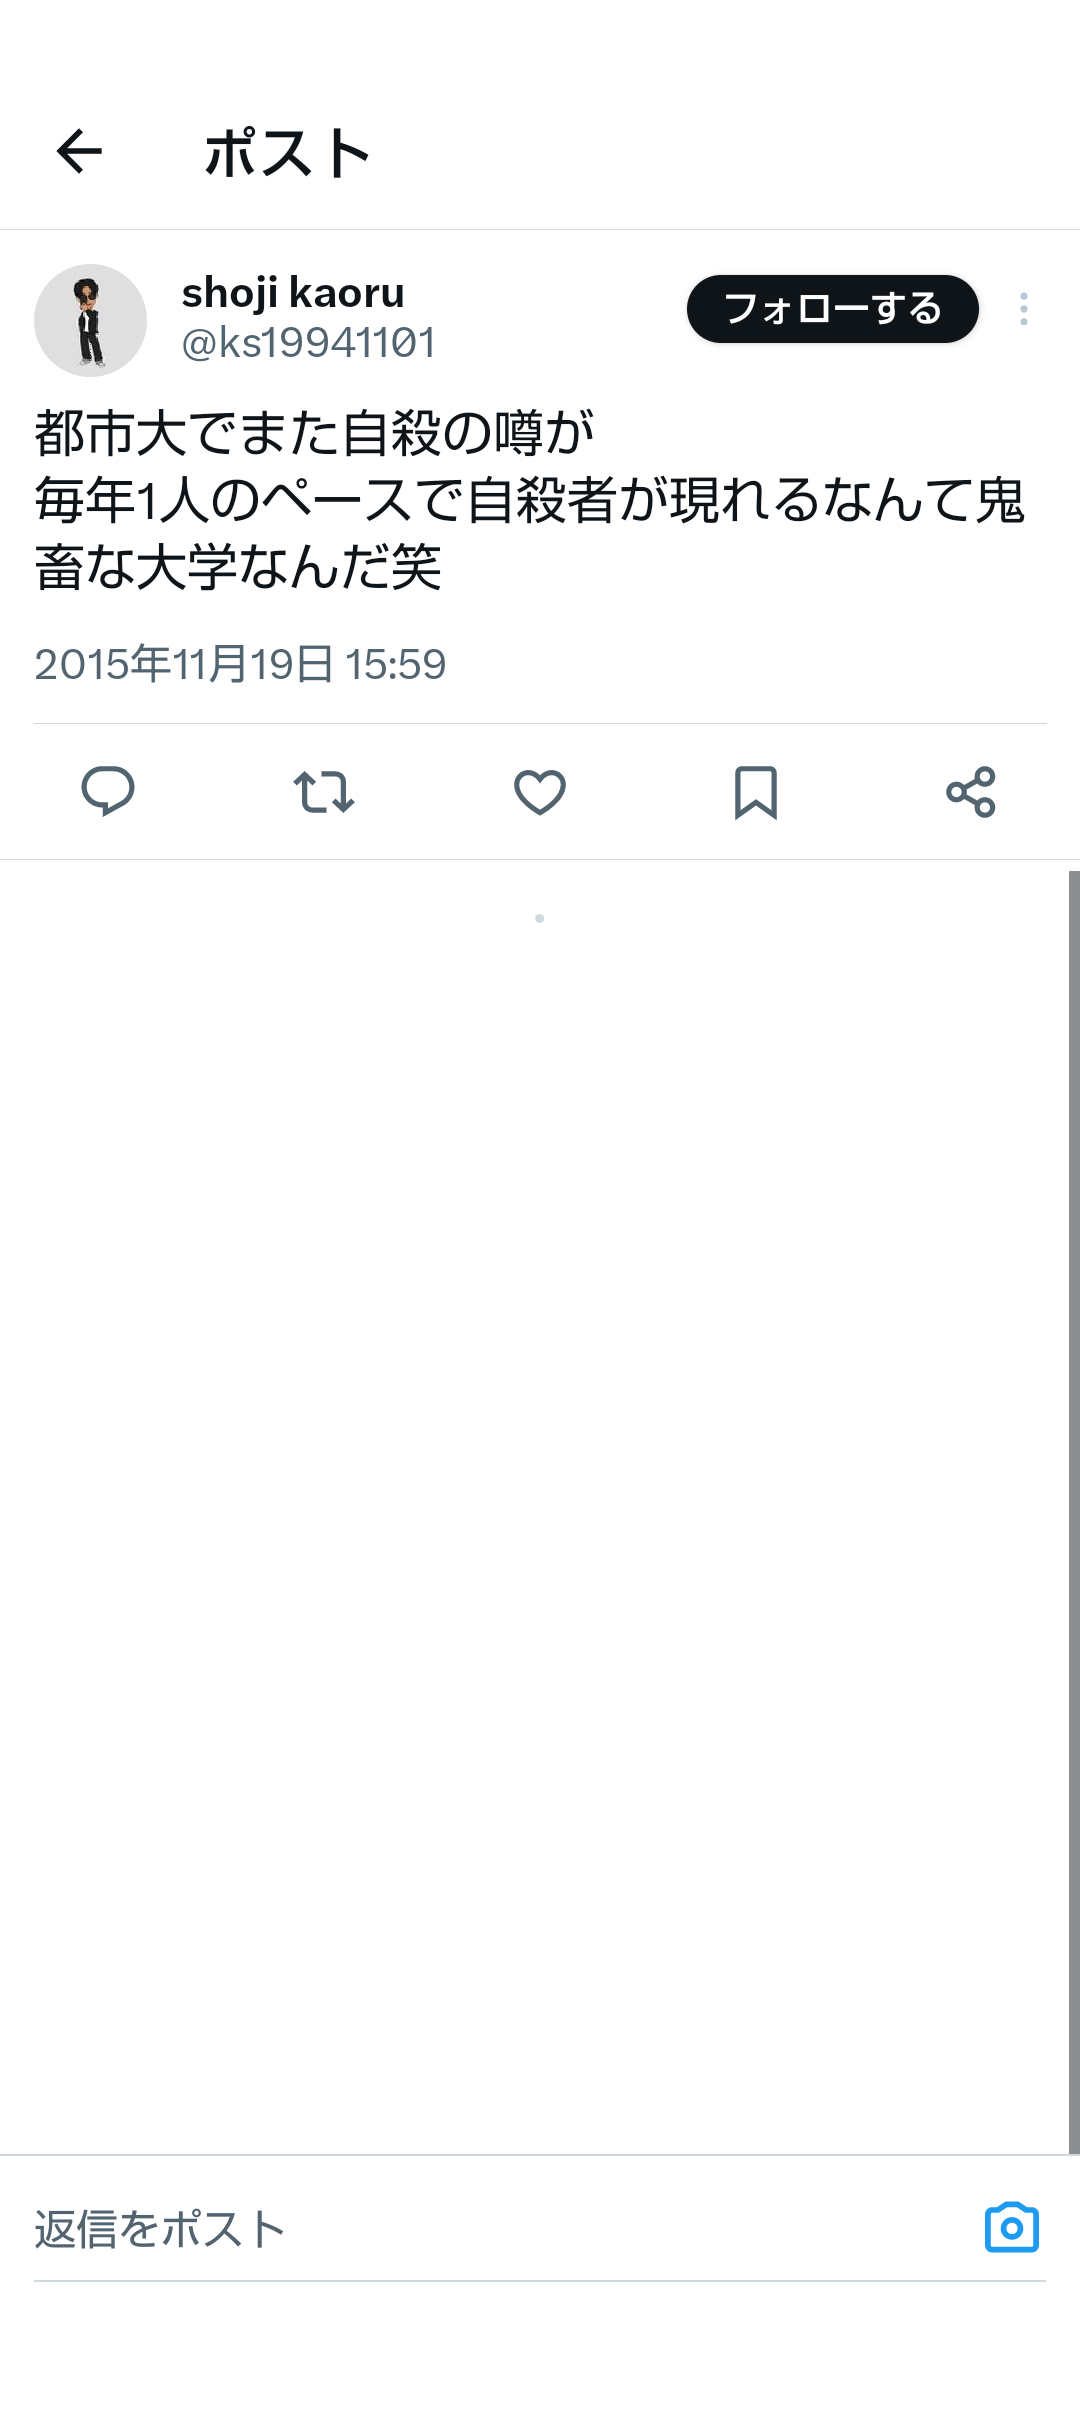Tap the post line 都市大でまた自殺の噂が
This screenshot has width=1080, height=2432.
[x=314, y=433]
